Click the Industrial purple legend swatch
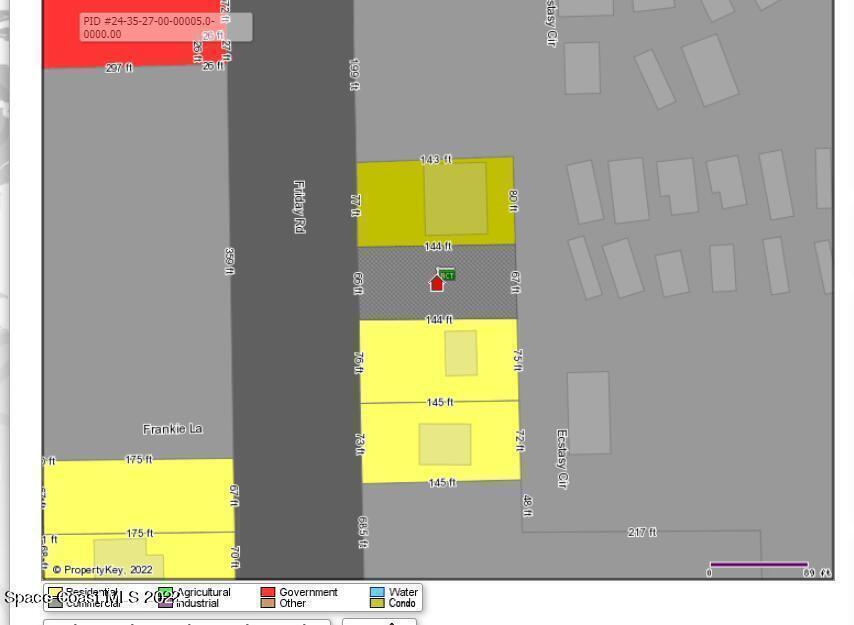The image size is (854, 625). click(x=165, y=603)
